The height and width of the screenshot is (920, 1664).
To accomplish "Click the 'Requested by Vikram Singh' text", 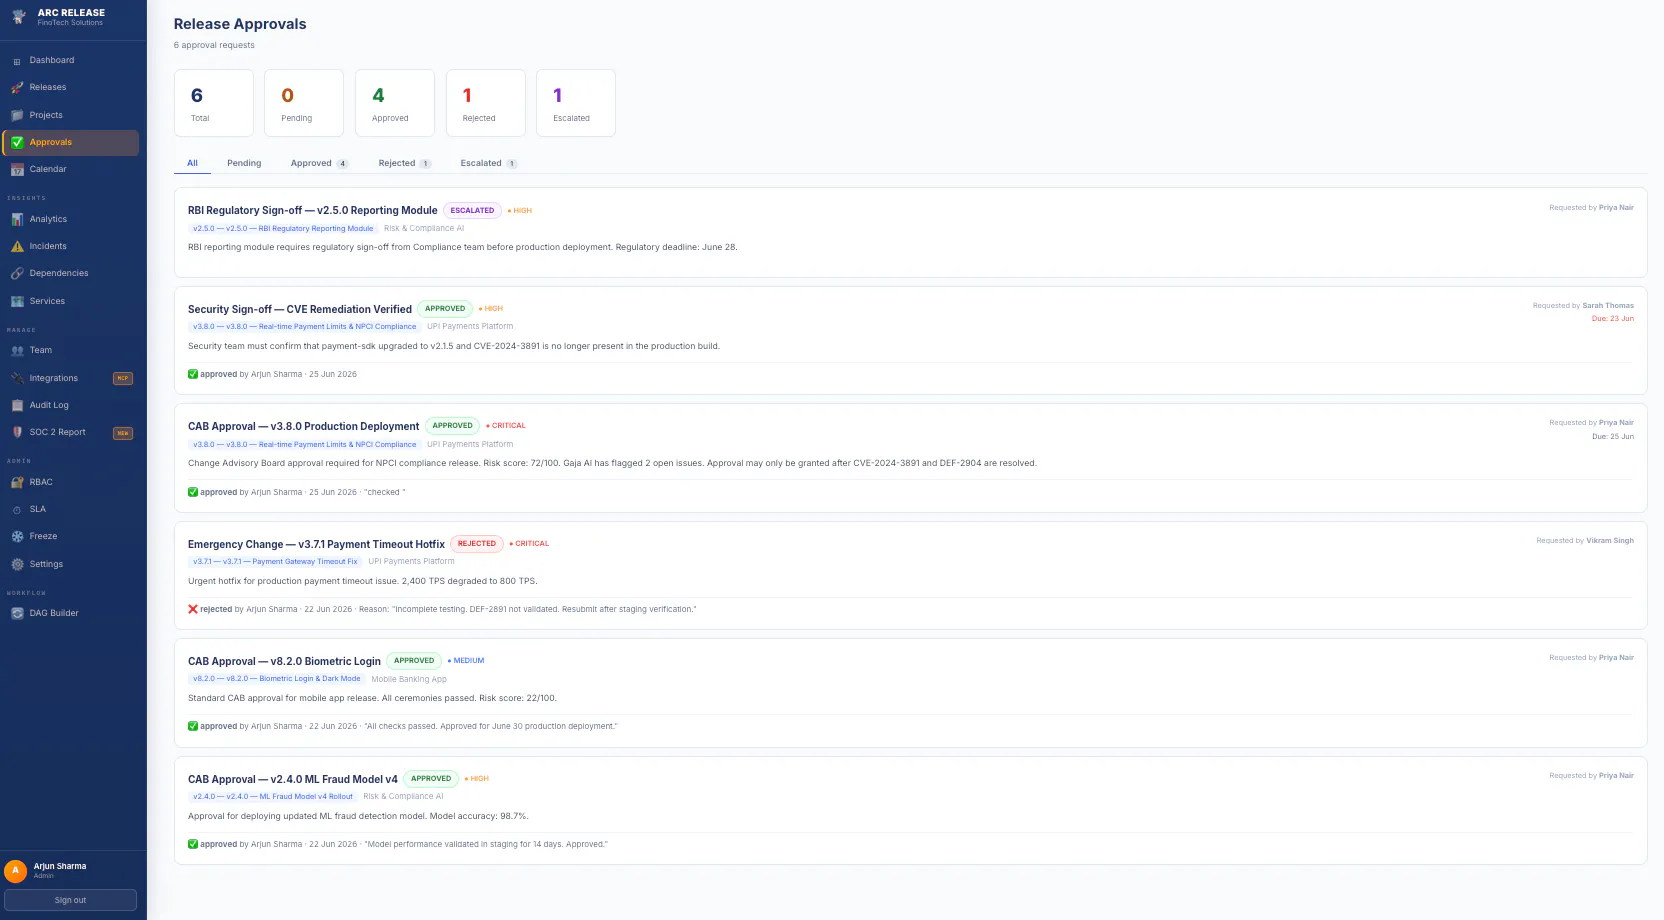I will 1585,540.
